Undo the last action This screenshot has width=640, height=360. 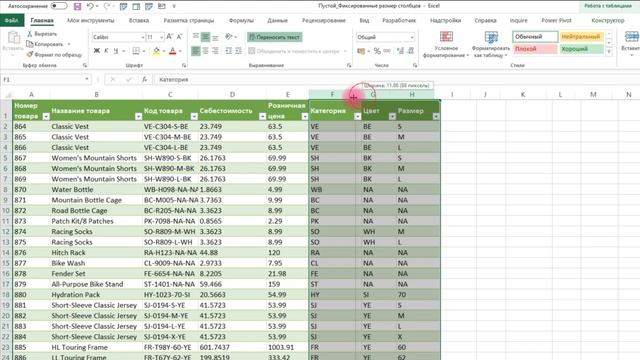point(90,6)
